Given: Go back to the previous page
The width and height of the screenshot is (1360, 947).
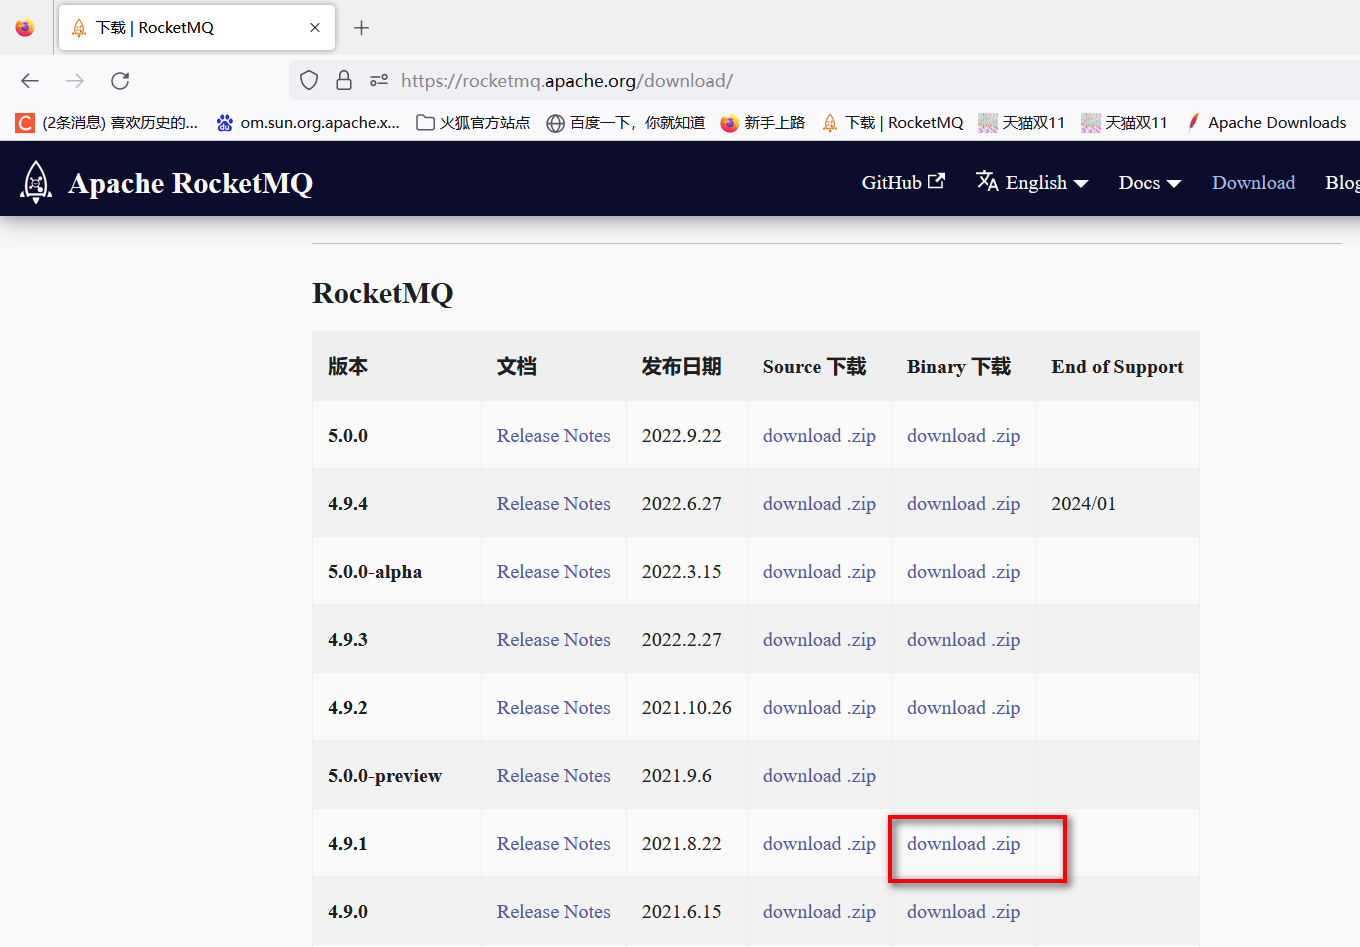Looking at the screenshot, I should 30,81.
